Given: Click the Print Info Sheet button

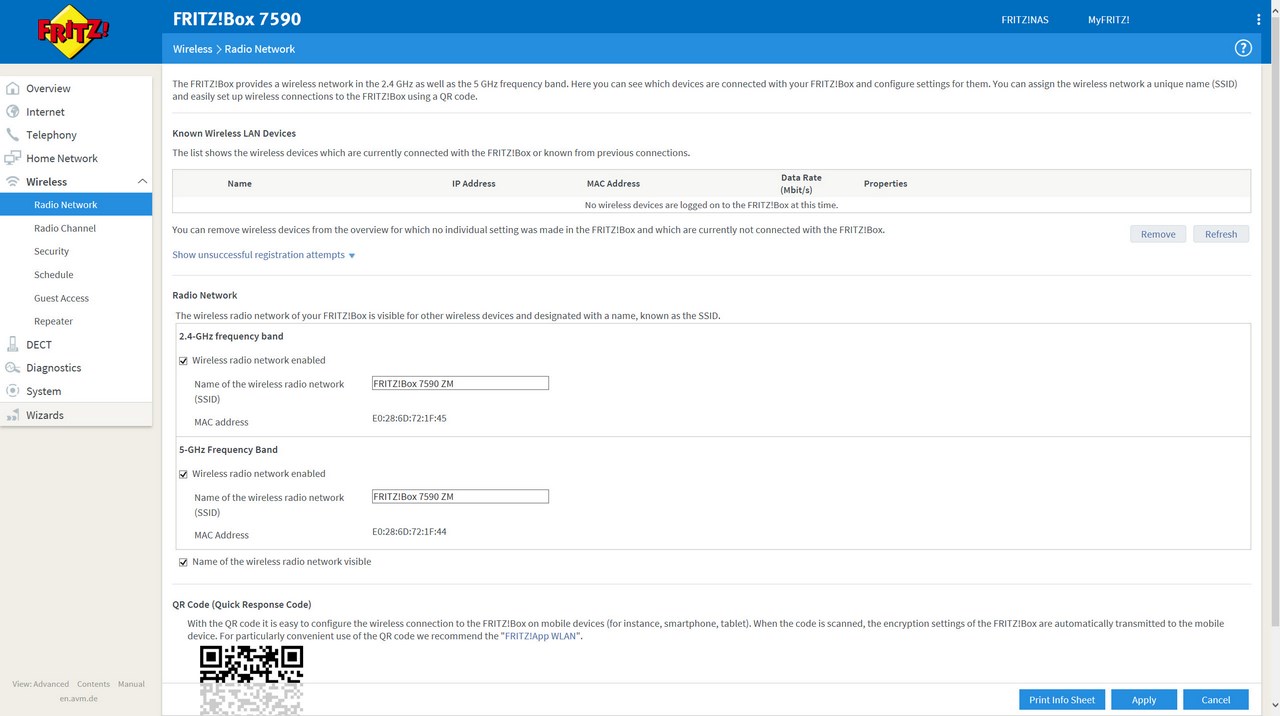Looking at the screenshot, I should 1062,700.
